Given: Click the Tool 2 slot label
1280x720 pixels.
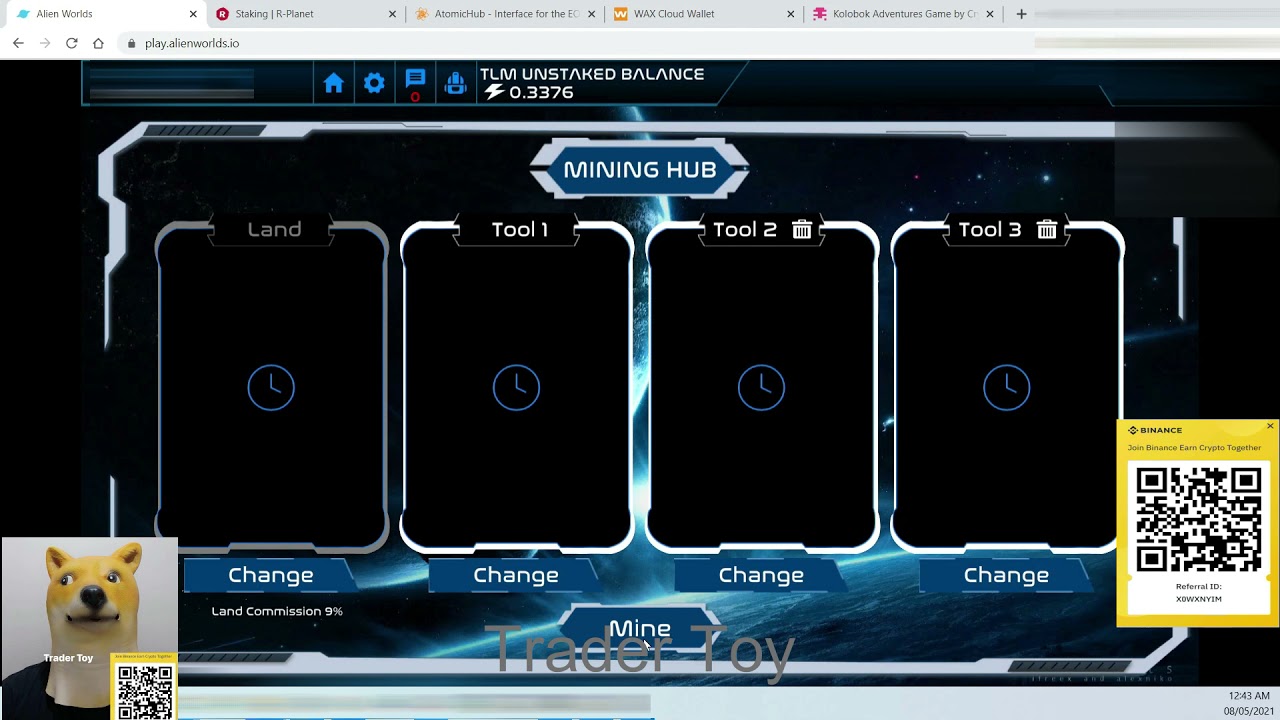Looking at the screenshot, I should click(744, 230).
